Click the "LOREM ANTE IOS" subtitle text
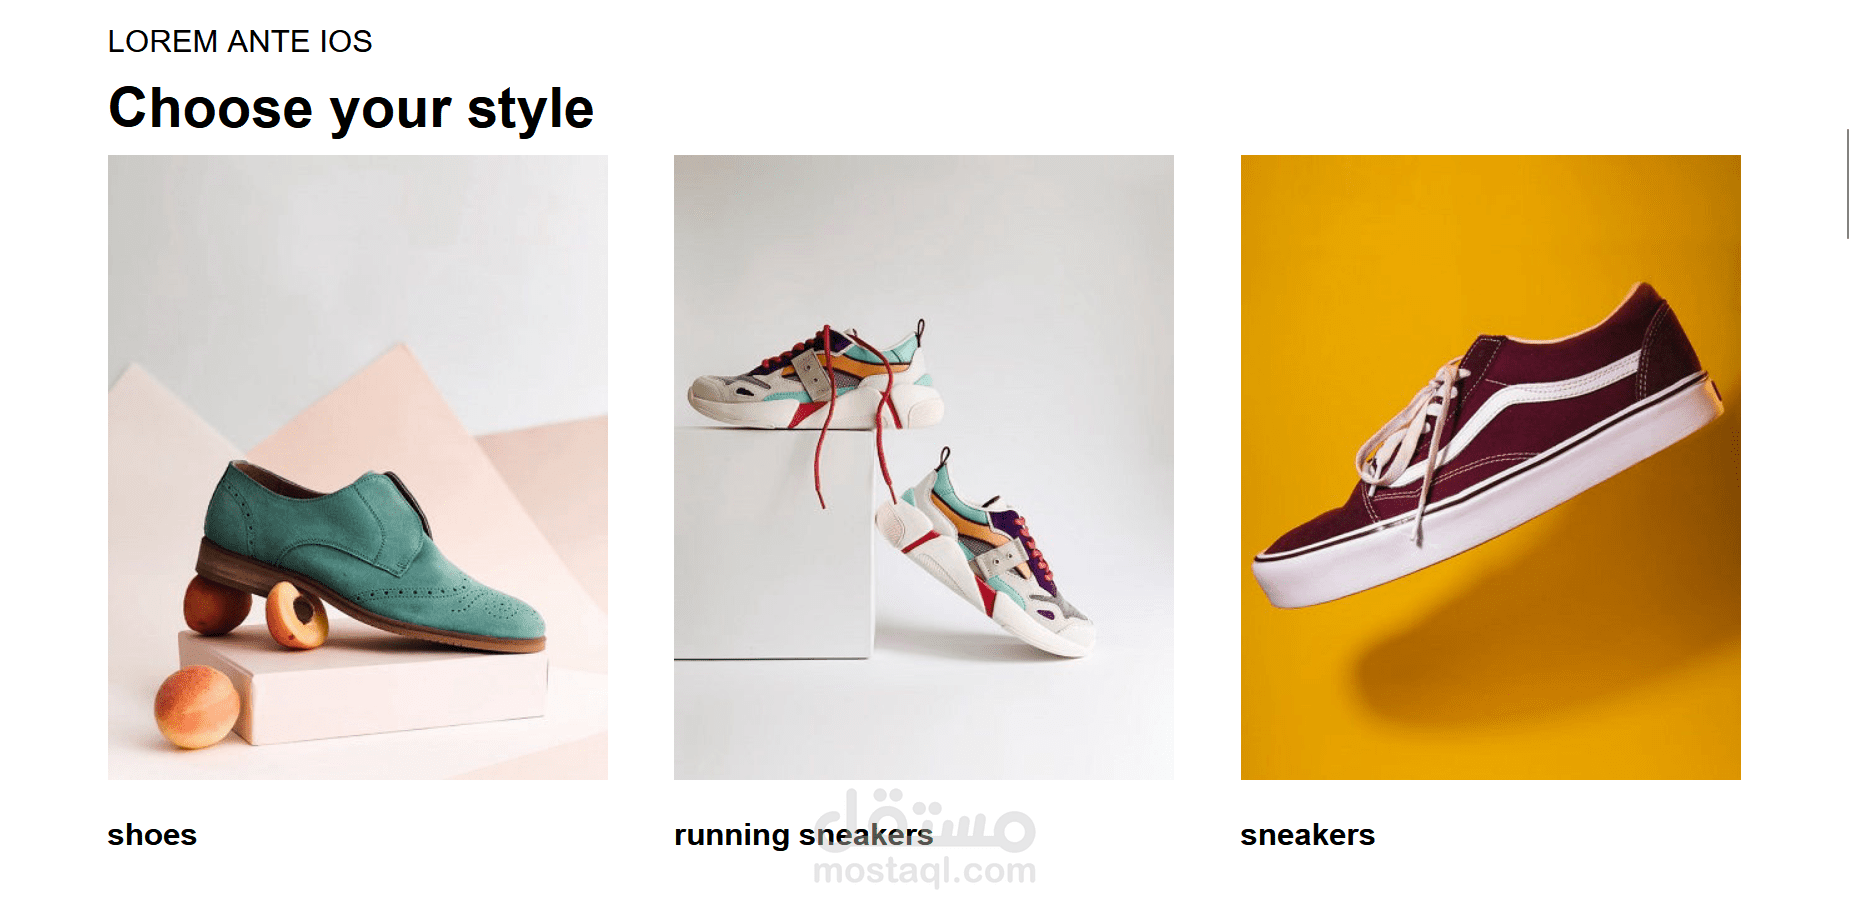This screenshot has width=1851, height=908. [240, 41]
